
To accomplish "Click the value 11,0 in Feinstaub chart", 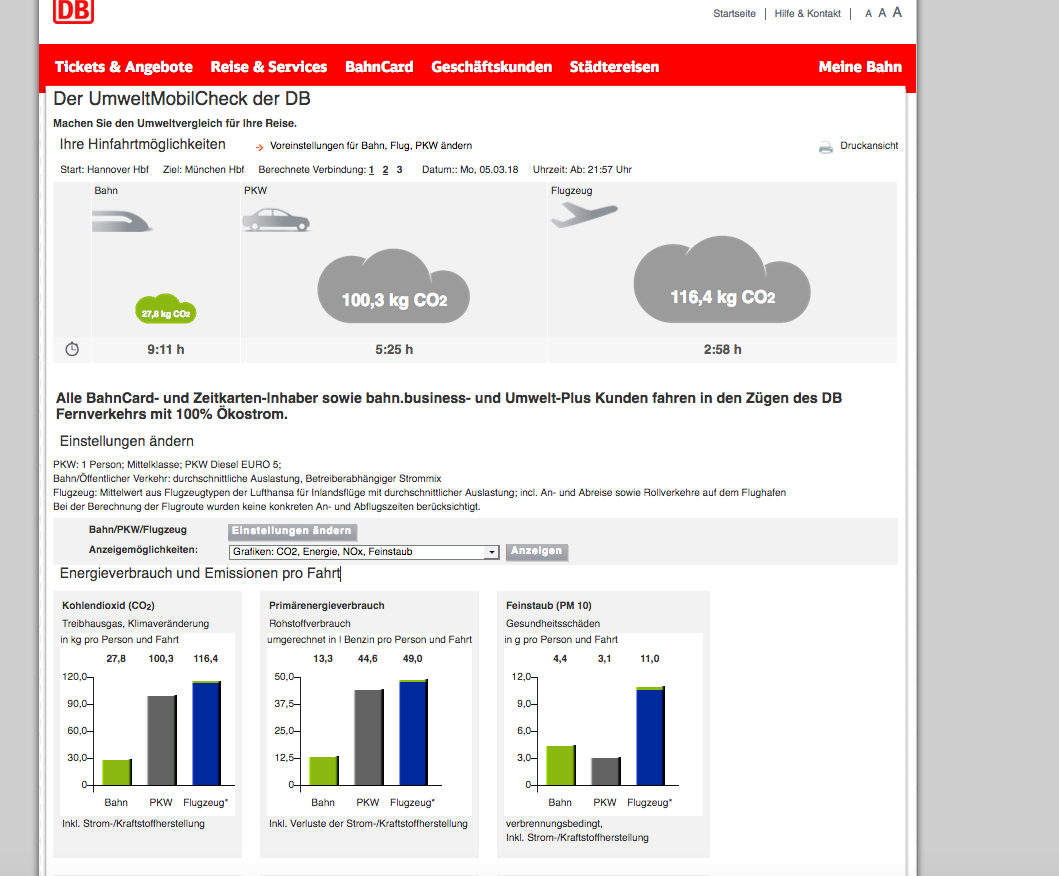I will [x=650, y=659].
